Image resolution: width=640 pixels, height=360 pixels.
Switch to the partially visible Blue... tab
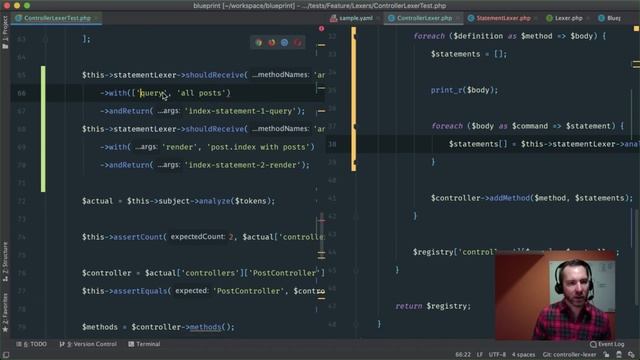tap(610, 18)
